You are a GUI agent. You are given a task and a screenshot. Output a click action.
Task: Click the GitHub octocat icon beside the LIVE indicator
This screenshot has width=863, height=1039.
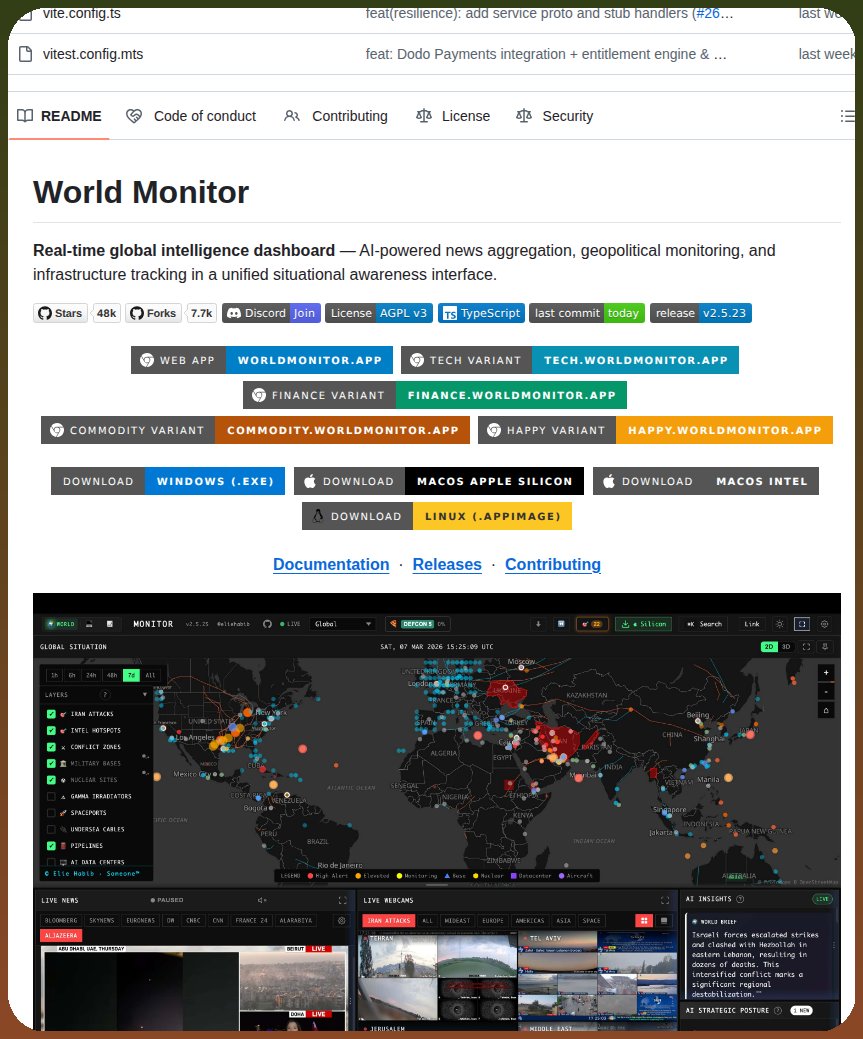tap(268, 624)
